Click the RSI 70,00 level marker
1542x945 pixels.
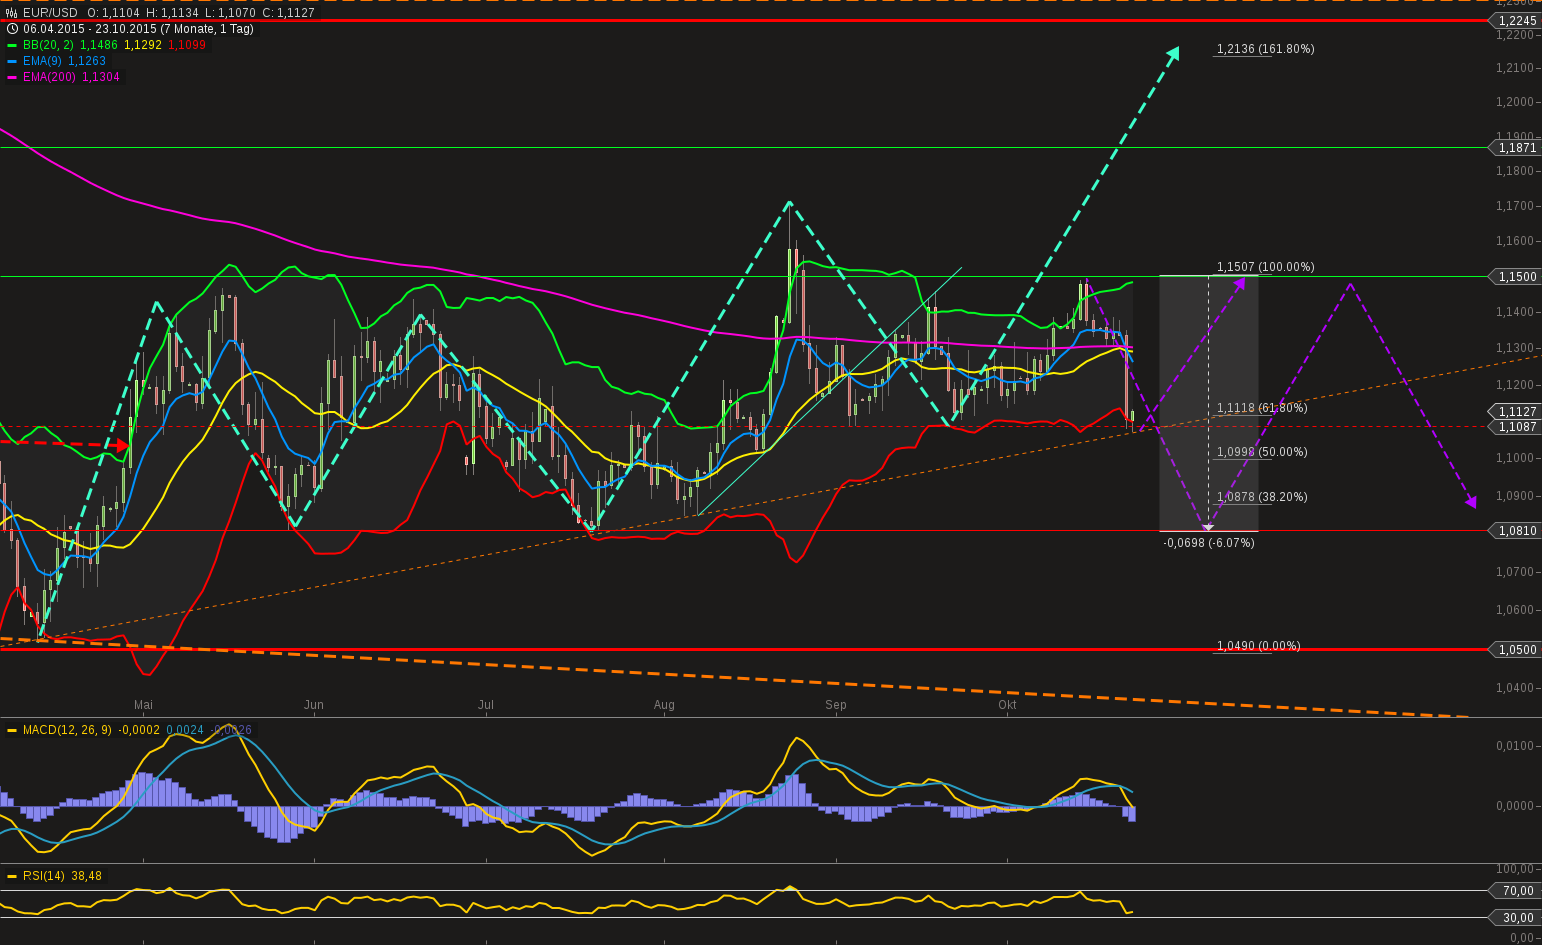1516,891
